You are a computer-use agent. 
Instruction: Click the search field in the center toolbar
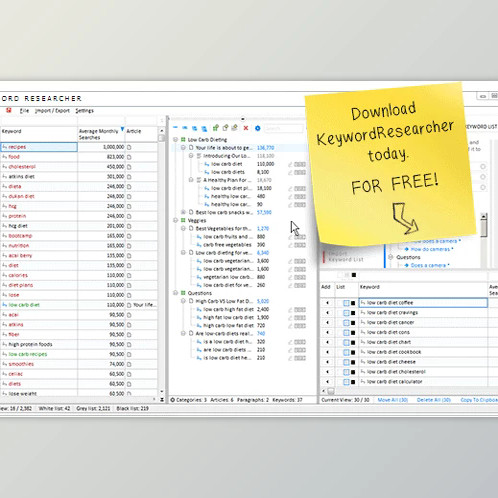click(284, 128)
